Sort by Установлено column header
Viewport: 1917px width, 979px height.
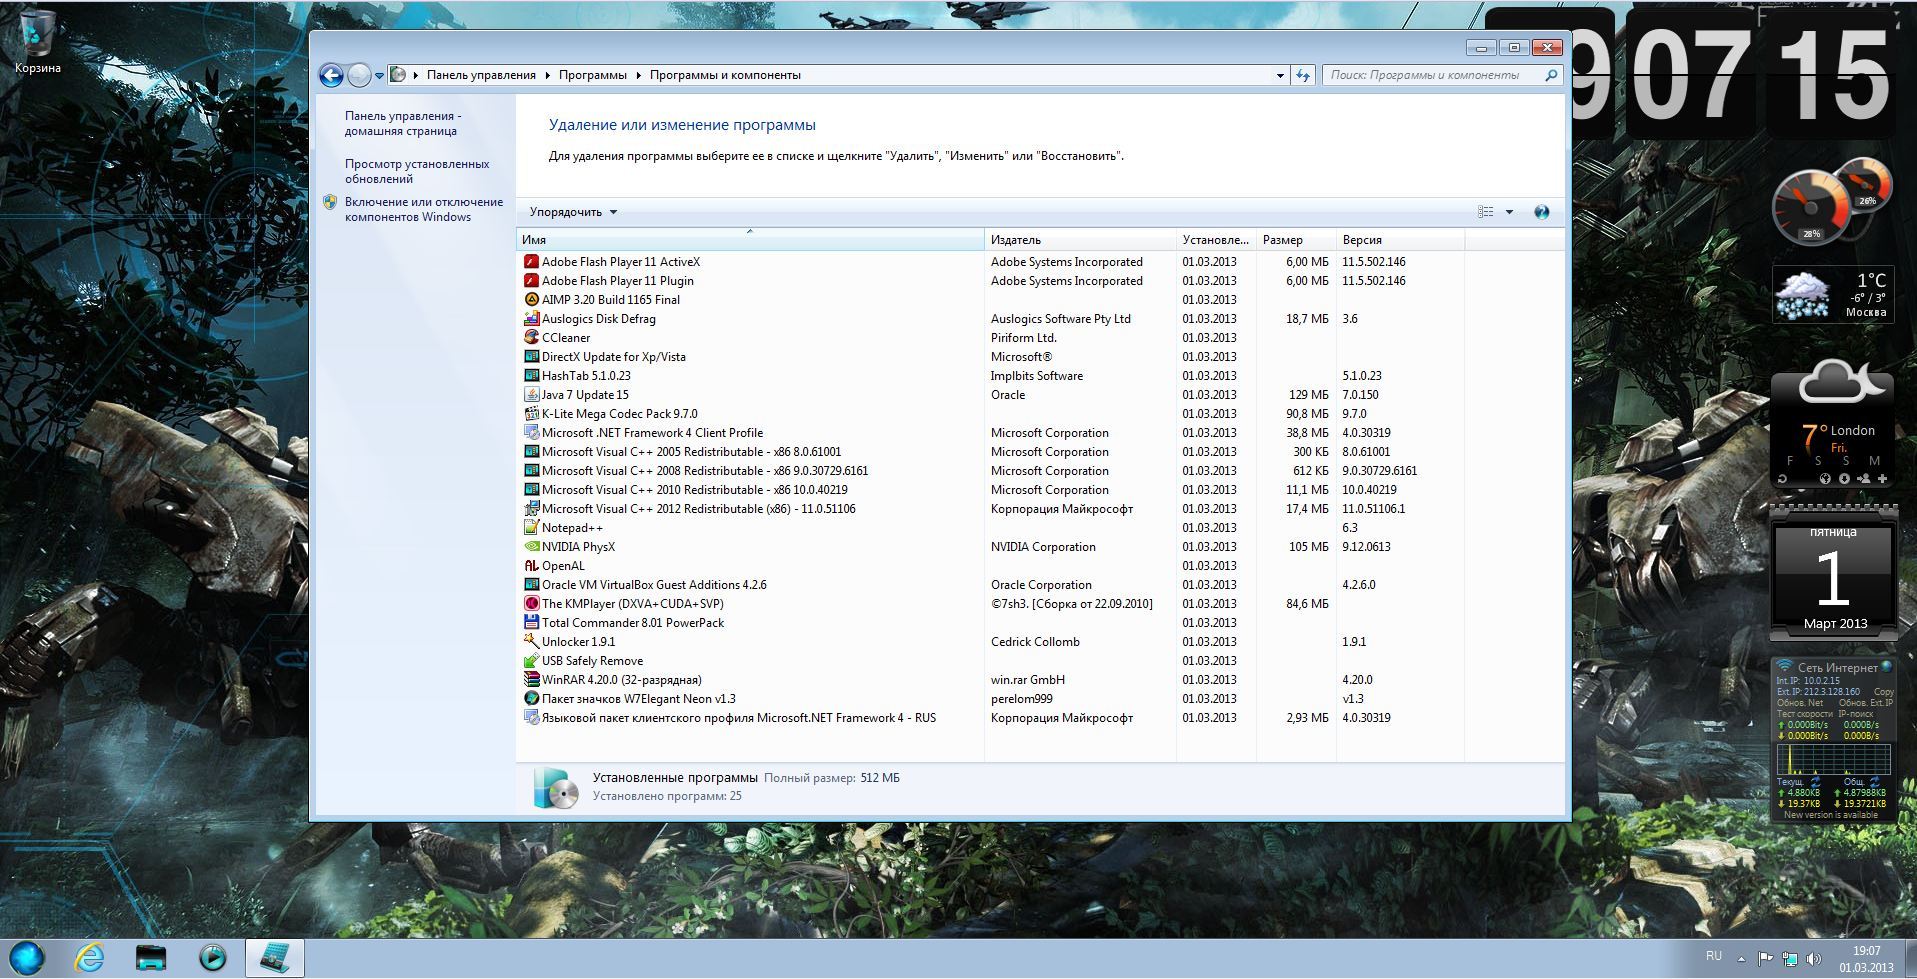tap(1216, 240)
